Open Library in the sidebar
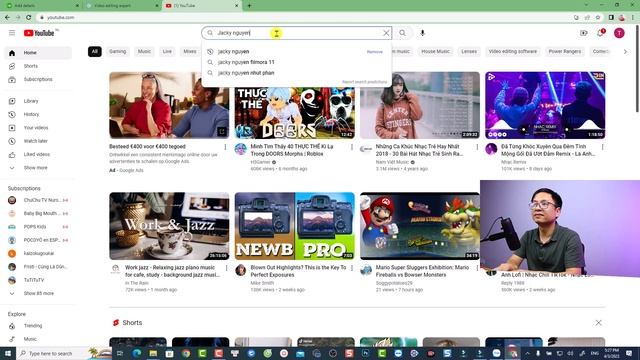This screenshot has width=640, height=360. pyautogui.click(x=38, y=101)
